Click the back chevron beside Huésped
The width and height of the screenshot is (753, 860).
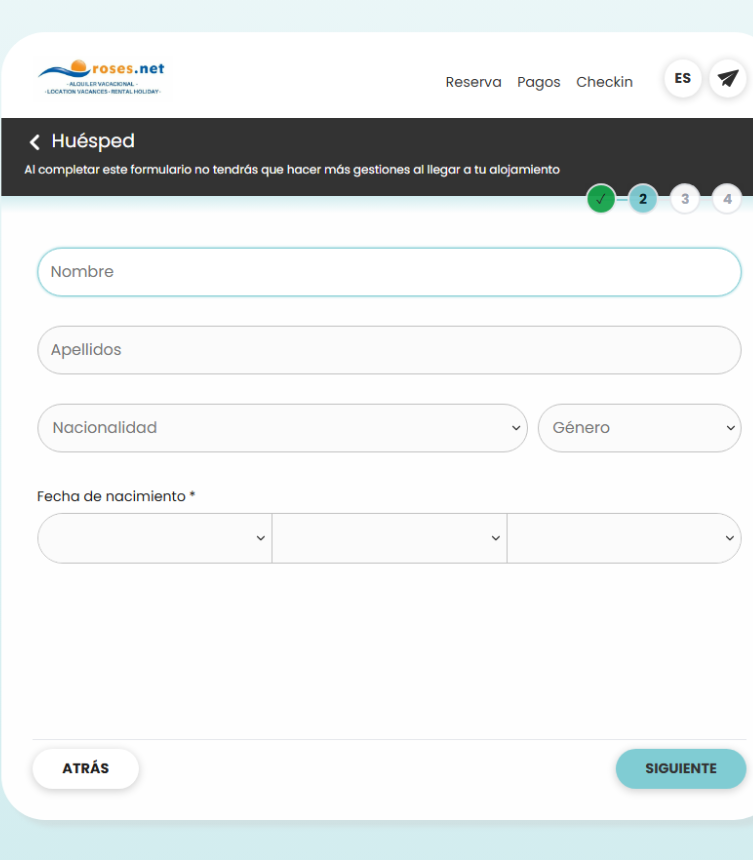coord(35,142)
